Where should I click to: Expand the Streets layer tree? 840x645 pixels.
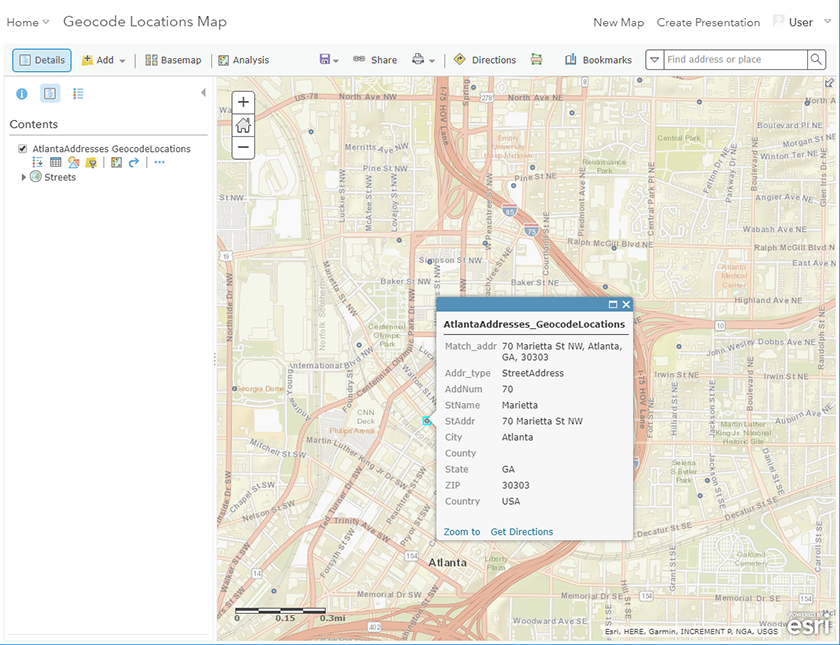coord(24,177)
